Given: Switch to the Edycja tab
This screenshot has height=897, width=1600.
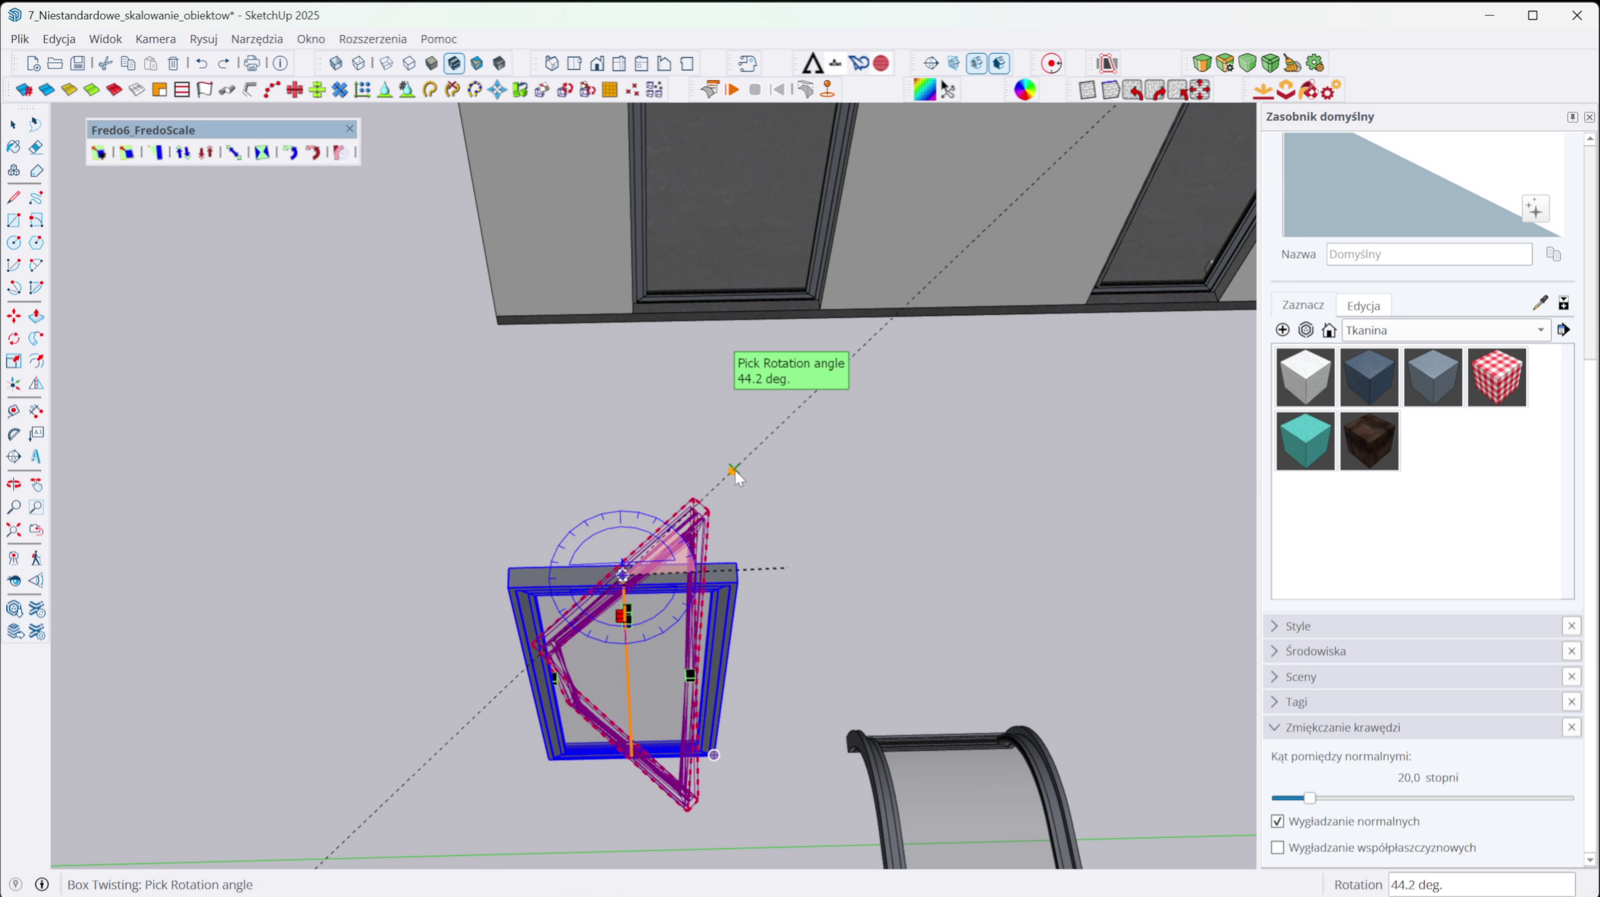Looking at the screenshot, I should (x=1363, y=306).
